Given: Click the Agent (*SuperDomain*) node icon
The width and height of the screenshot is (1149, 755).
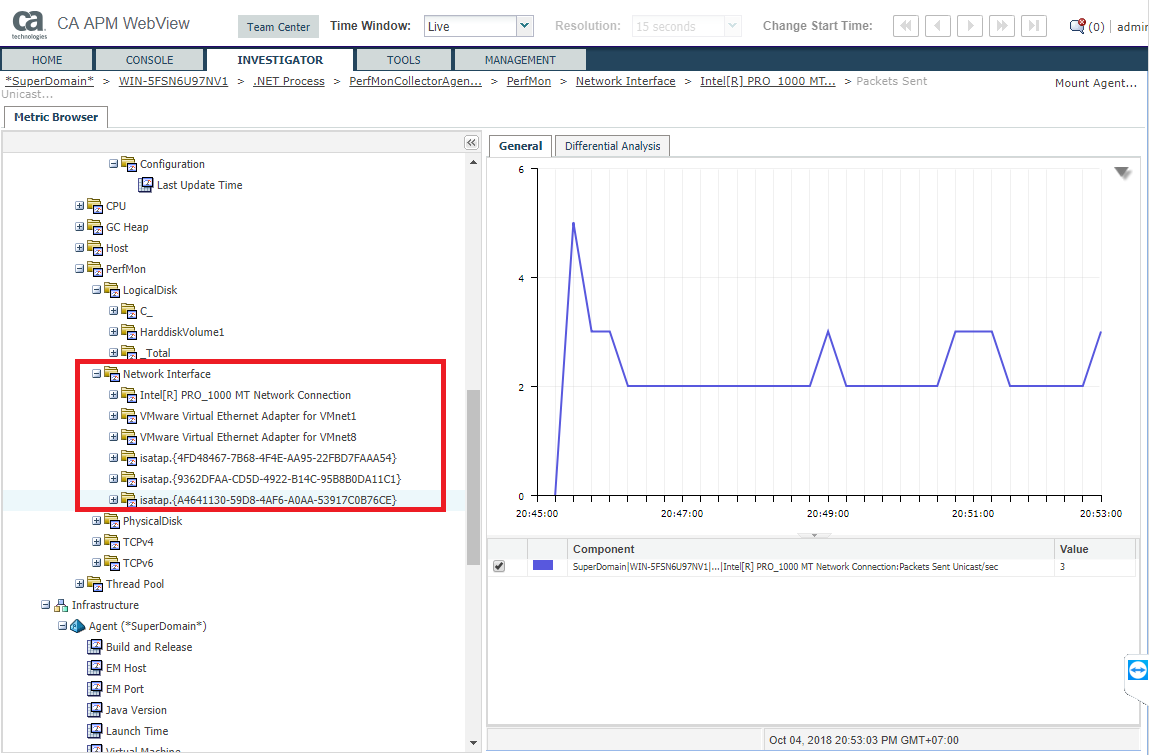Looking at the screenshot, I should click(x=78, y=626).
